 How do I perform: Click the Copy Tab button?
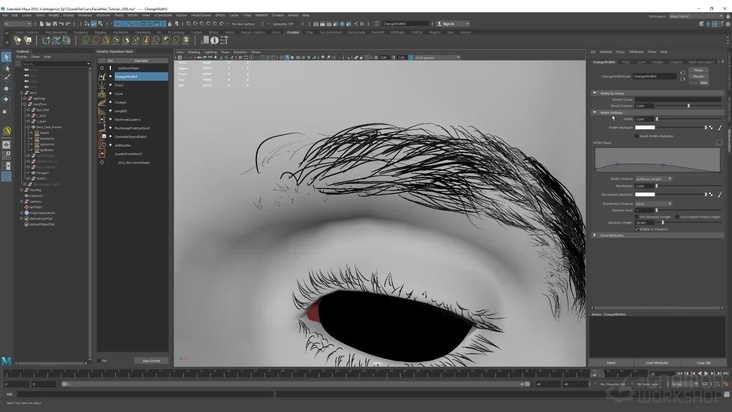tap(702, 362)
